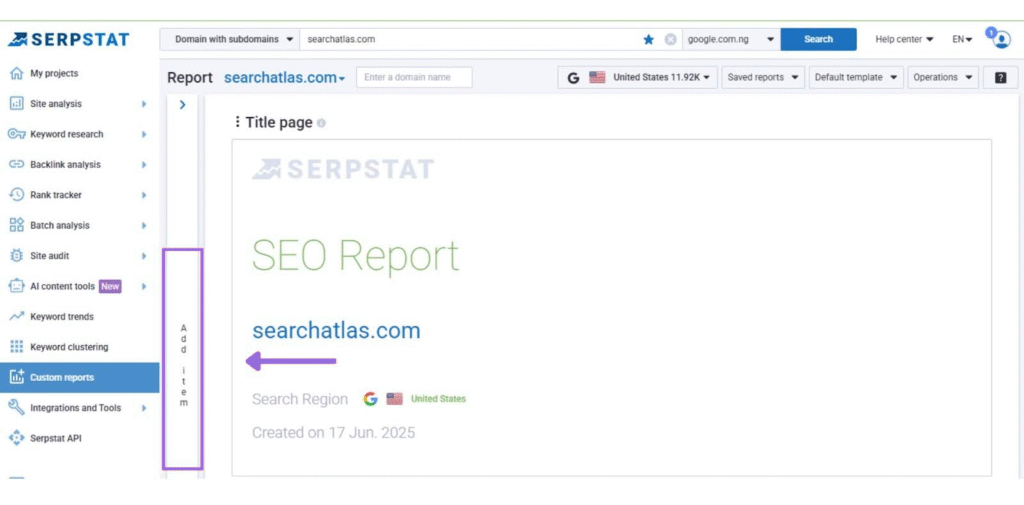
Task: Click the Keyword trends line icon
Action: tap(16, 317)
